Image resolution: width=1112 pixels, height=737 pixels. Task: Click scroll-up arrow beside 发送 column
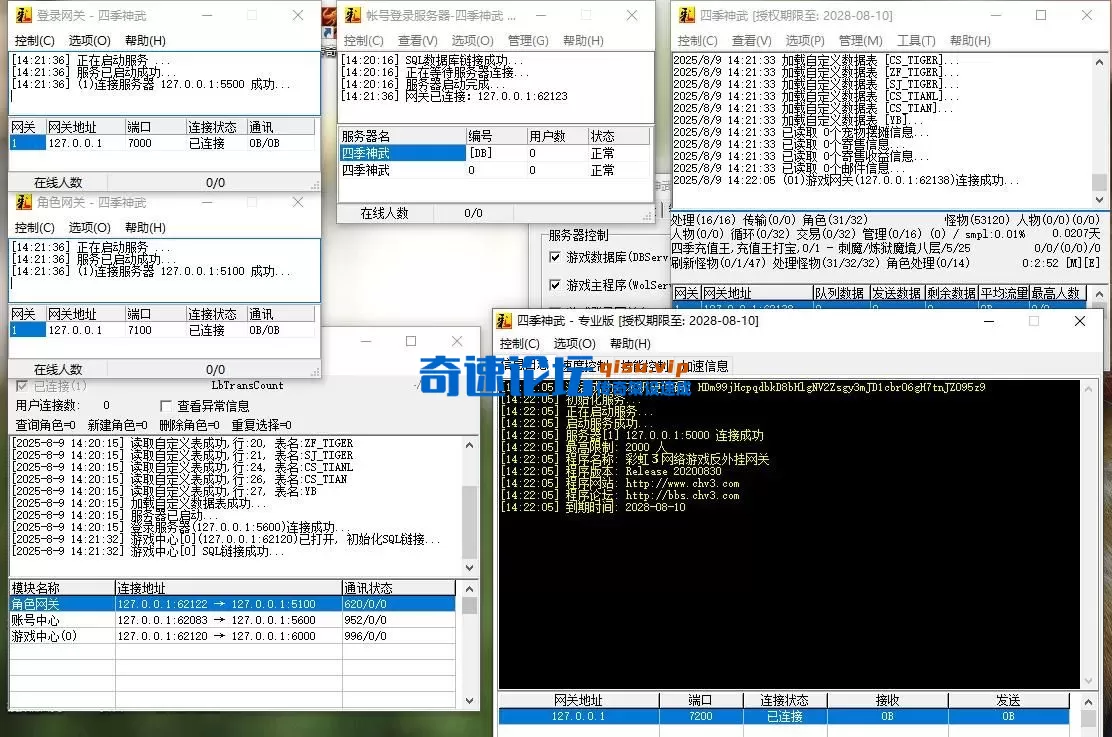(x=1089, y=702)
